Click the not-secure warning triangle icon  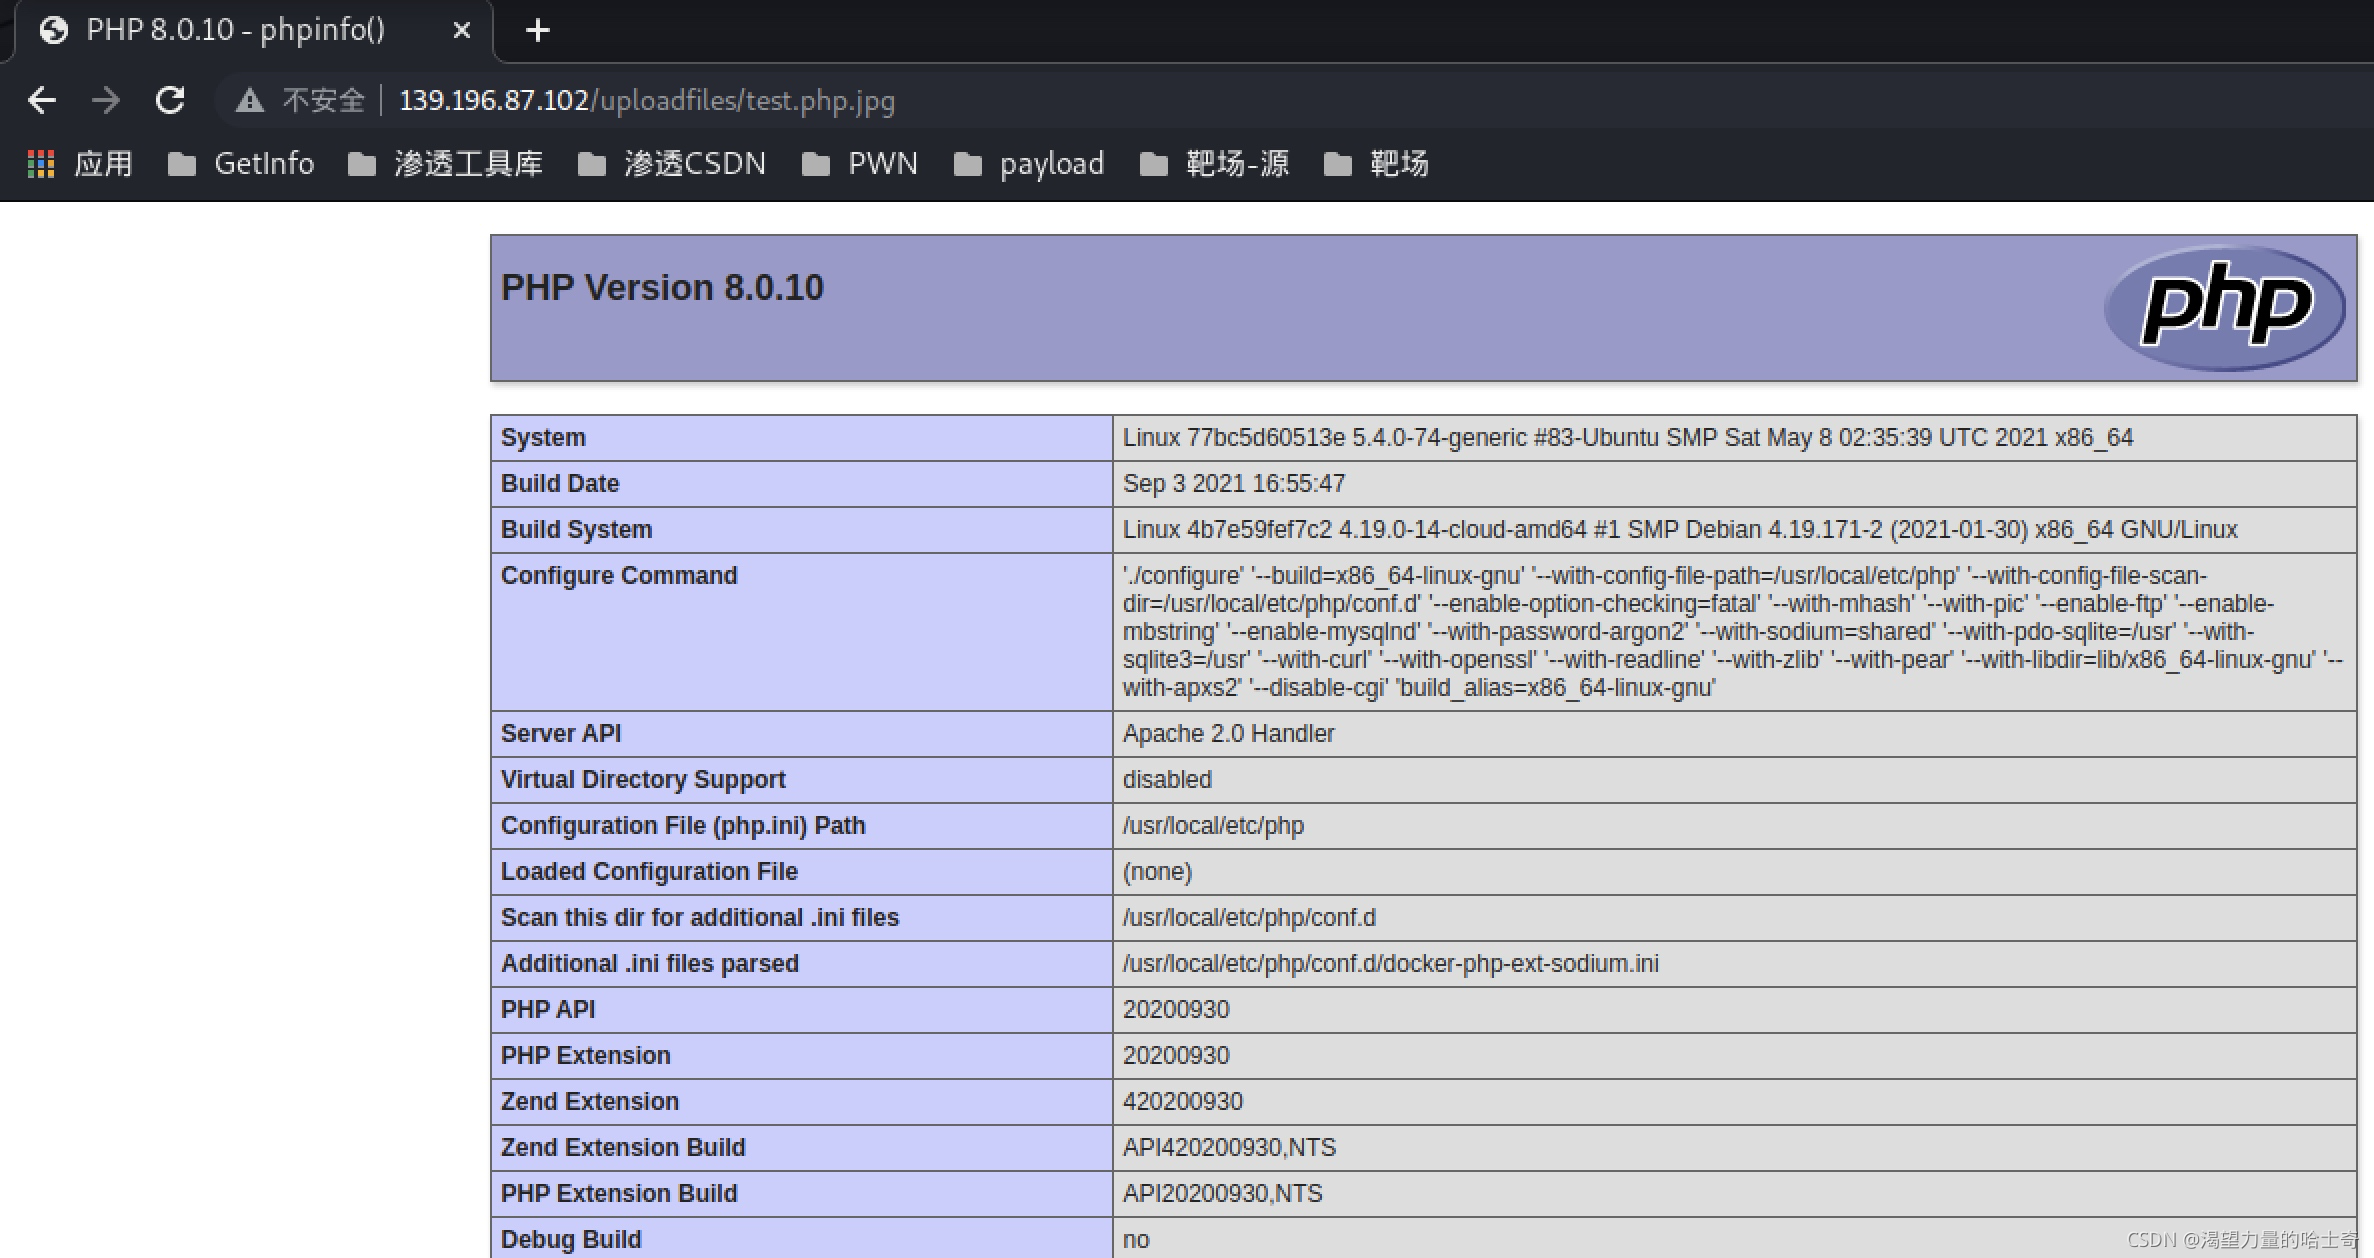pyautogui.click(x=249, y=100)
